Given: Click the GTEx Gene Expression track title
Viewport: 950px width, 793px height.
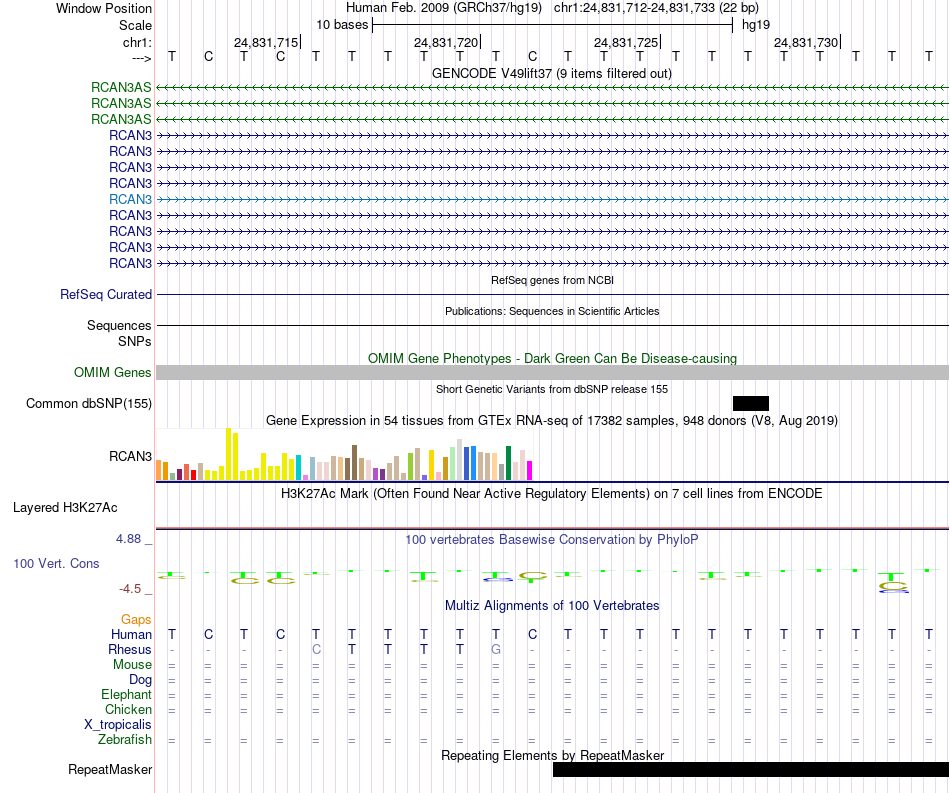Looking at the screenshot, I should coord(552,420).
